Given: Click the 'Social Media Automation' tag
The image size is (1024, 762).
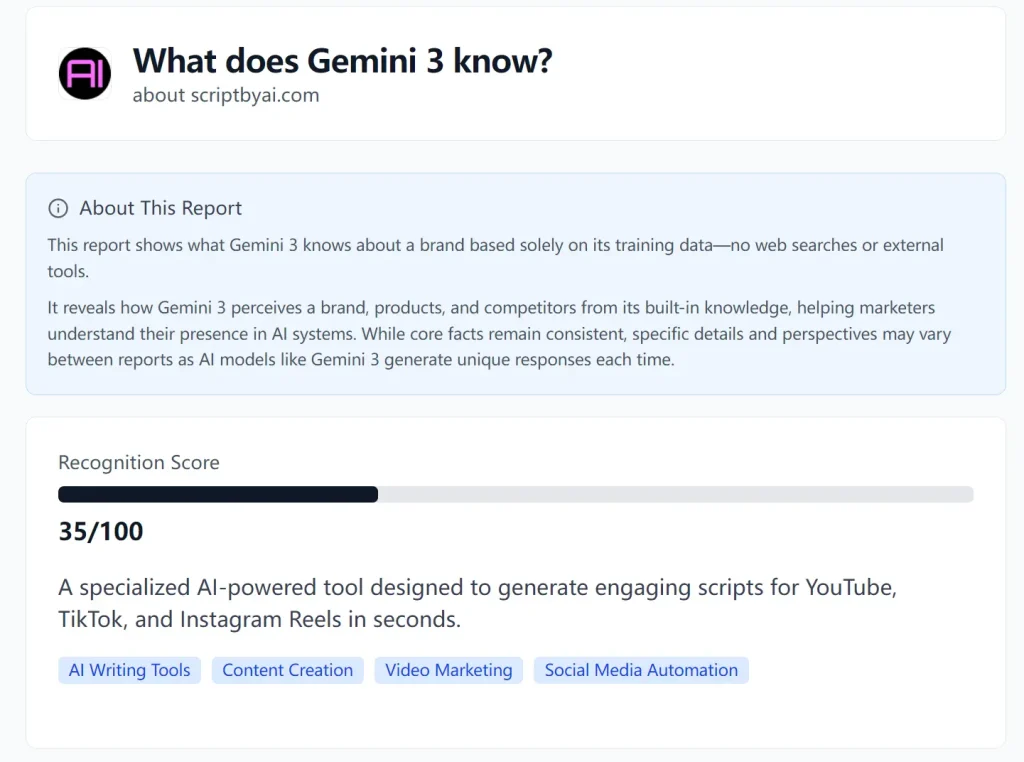Looking at the screenshot, I should [641, 670].
